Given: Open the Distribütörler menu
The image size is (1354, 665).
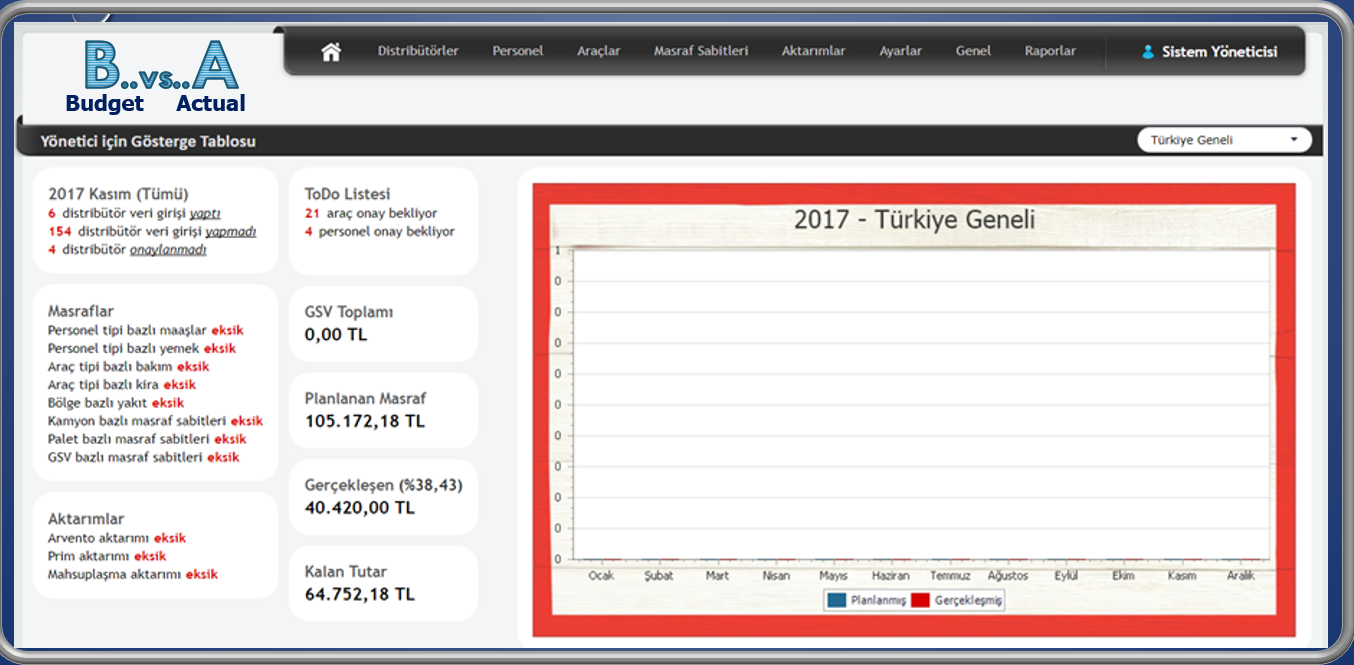Looking at the screenshot, I should [x=418, y=51].
